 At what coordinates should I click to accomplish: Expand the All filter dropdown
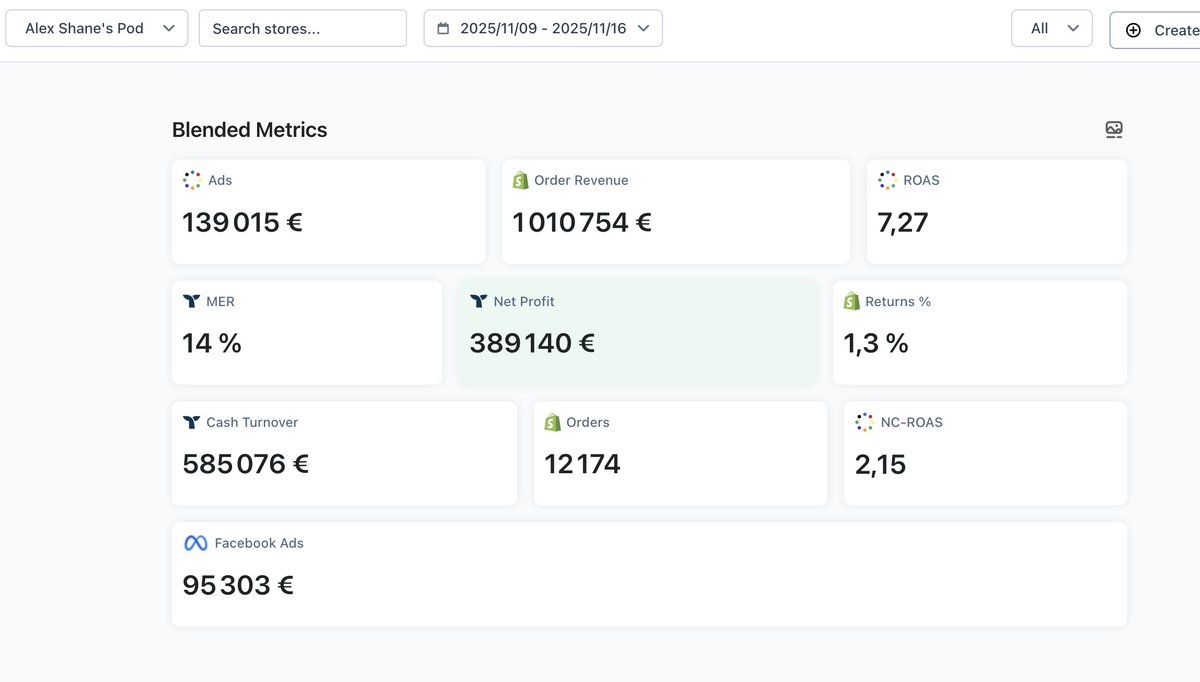(1052, 28)
